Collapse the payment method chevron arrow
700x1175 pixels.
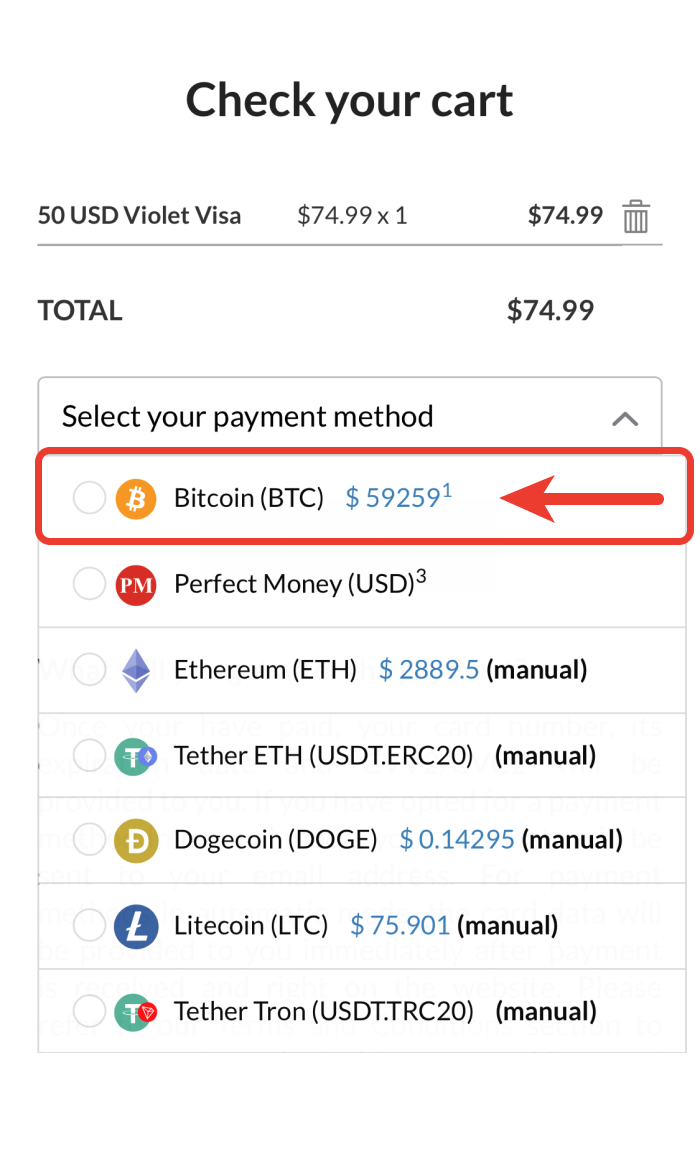tap(625, 418)
